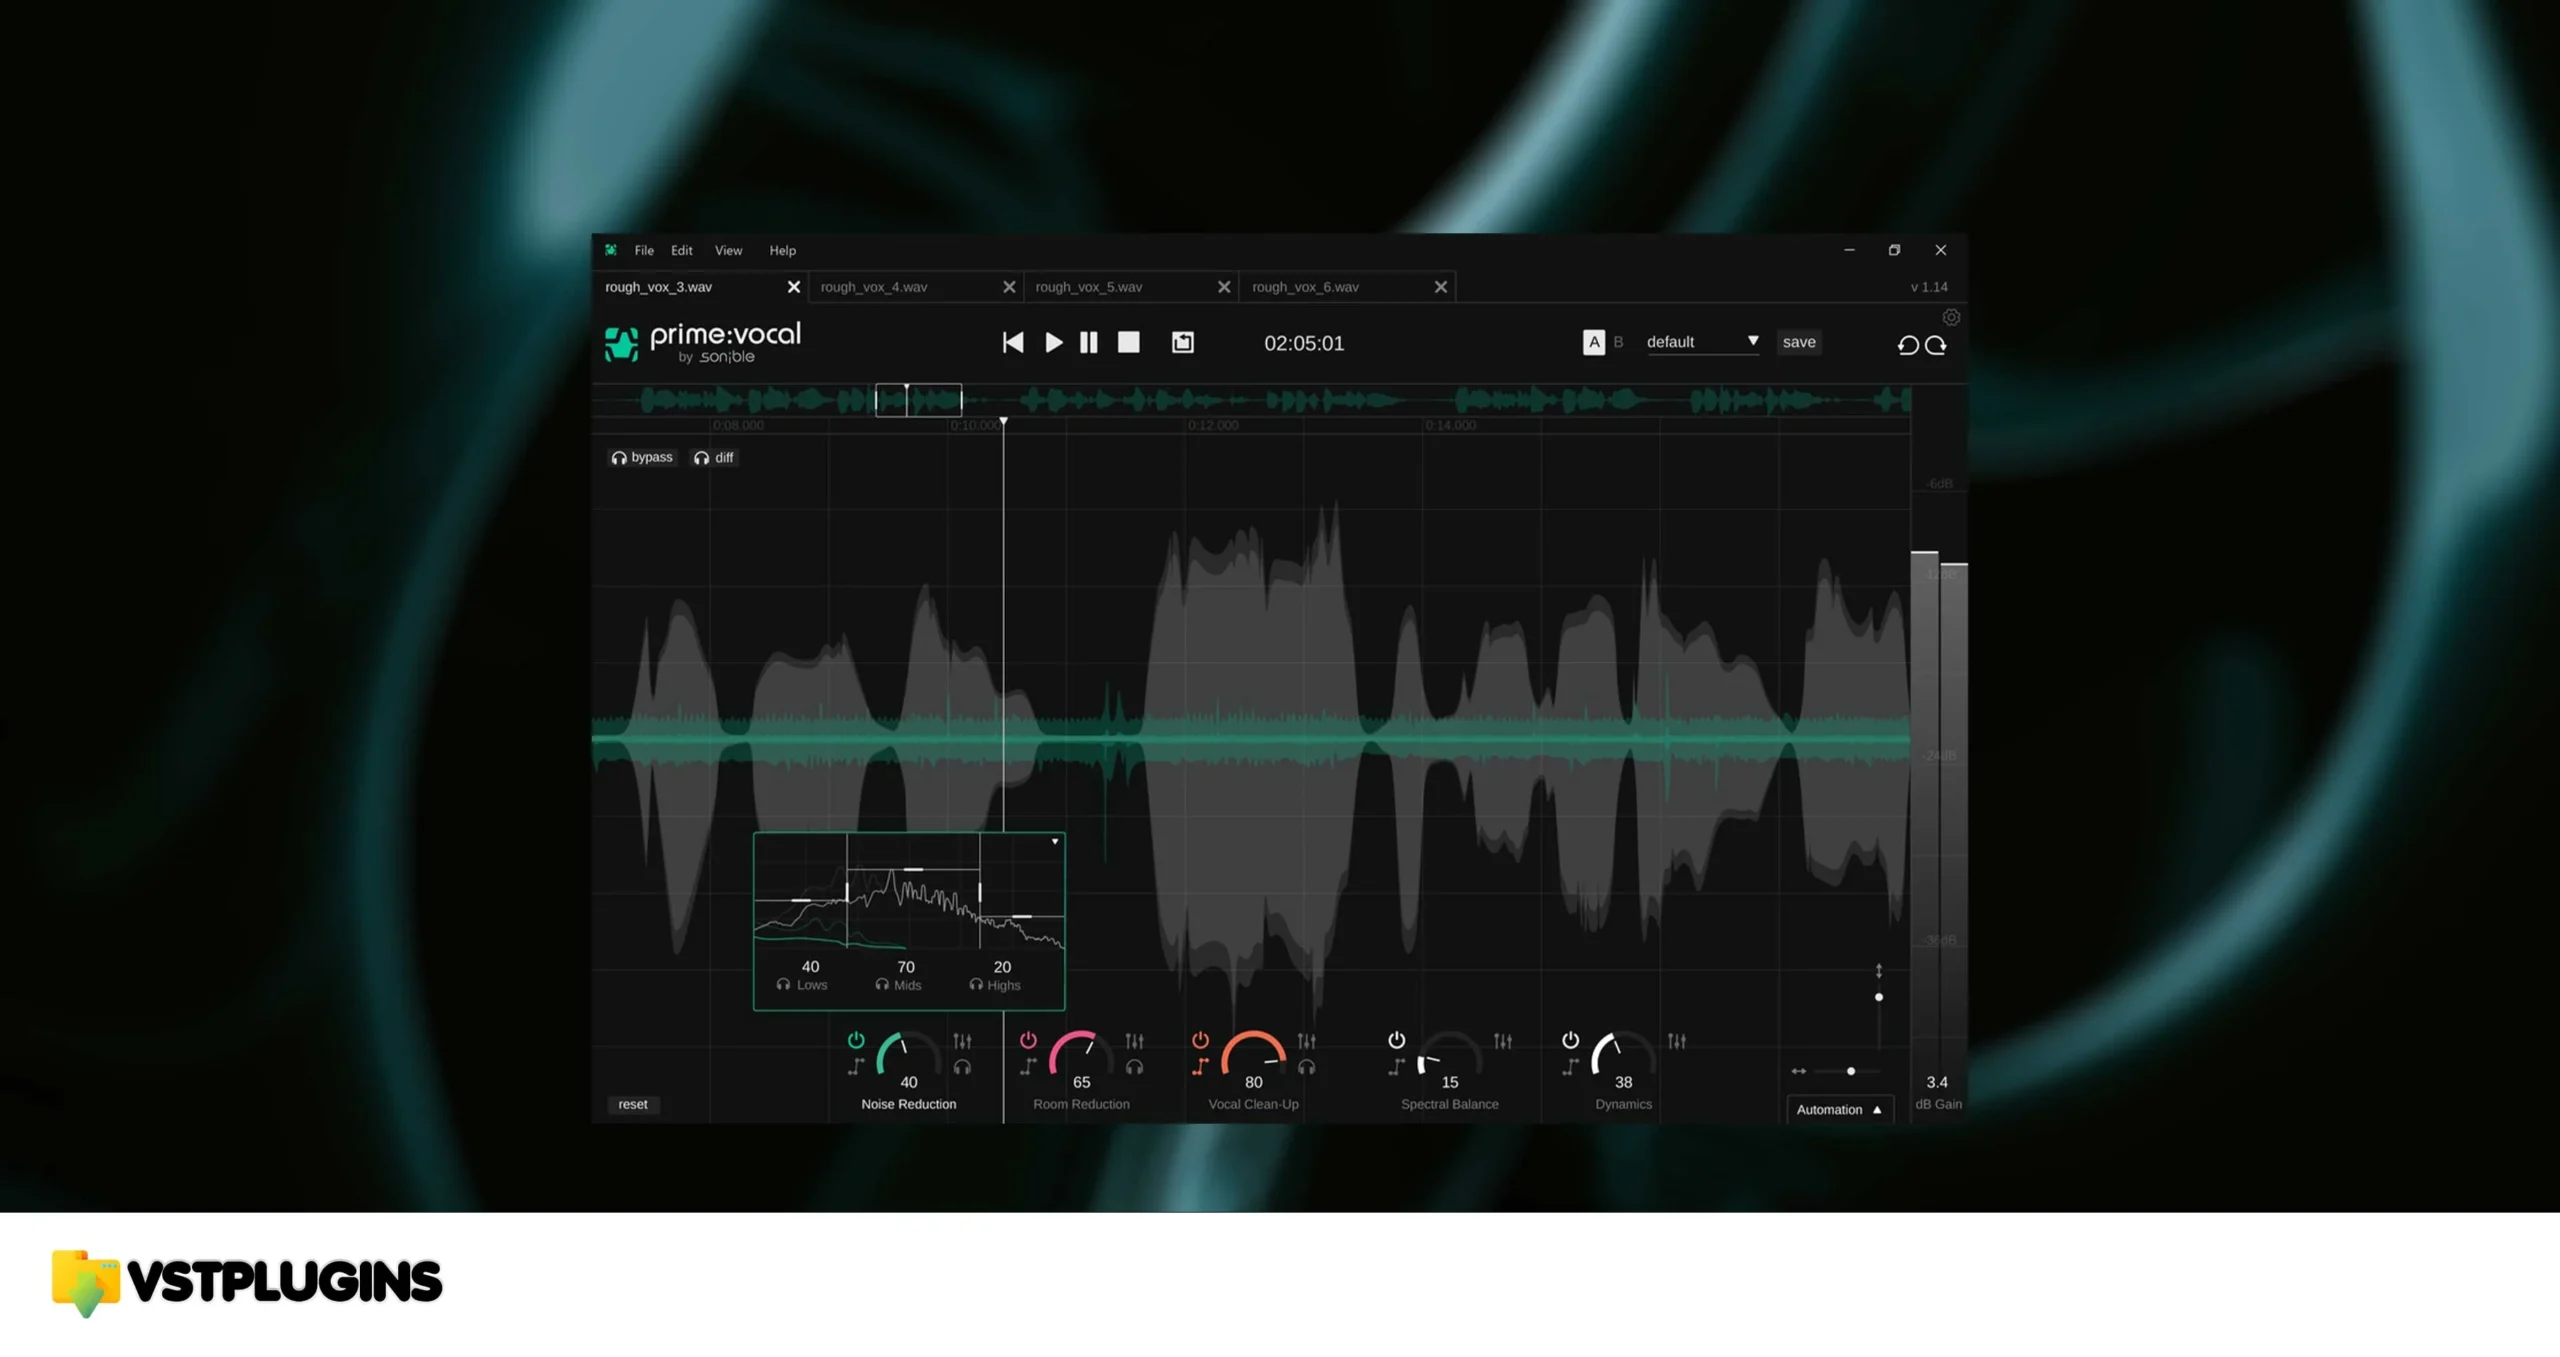Select the A/B comparison toggle button

[x=1592, y=341]
